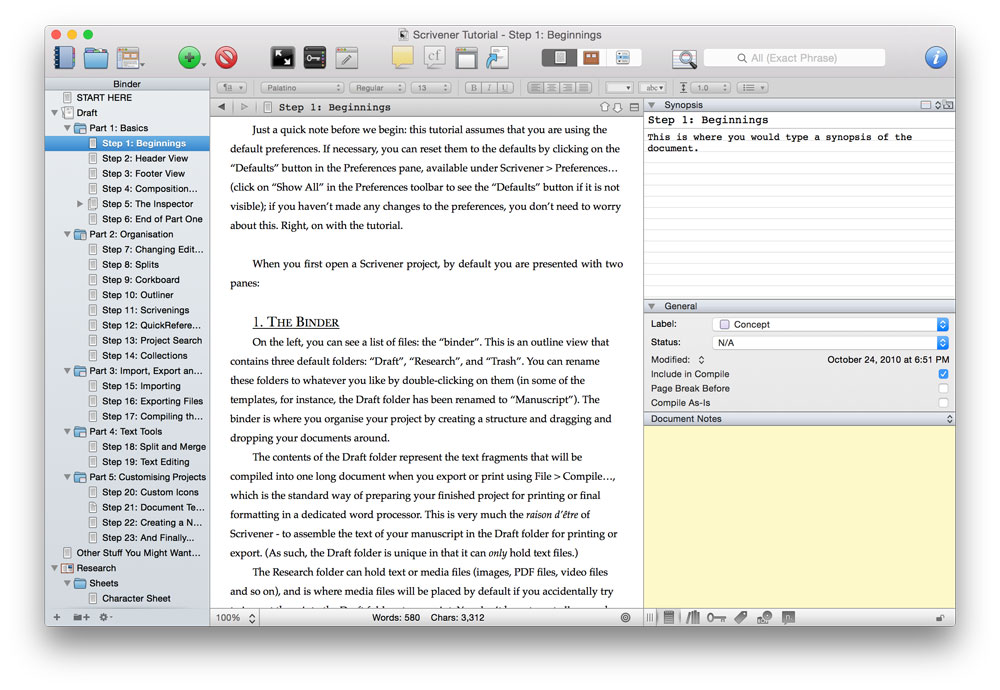This screenshot has height=690, width=1000.
Task: Toggle the Inspector with the blue info icon
Action: (x=936, y=58)
